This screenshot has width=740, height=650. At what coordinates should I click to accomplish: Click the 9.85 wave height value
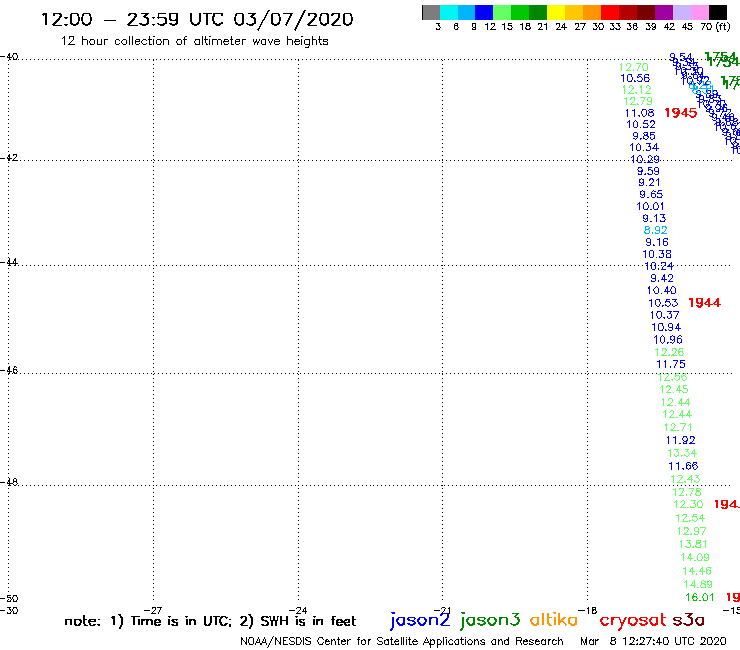[644, 136]
